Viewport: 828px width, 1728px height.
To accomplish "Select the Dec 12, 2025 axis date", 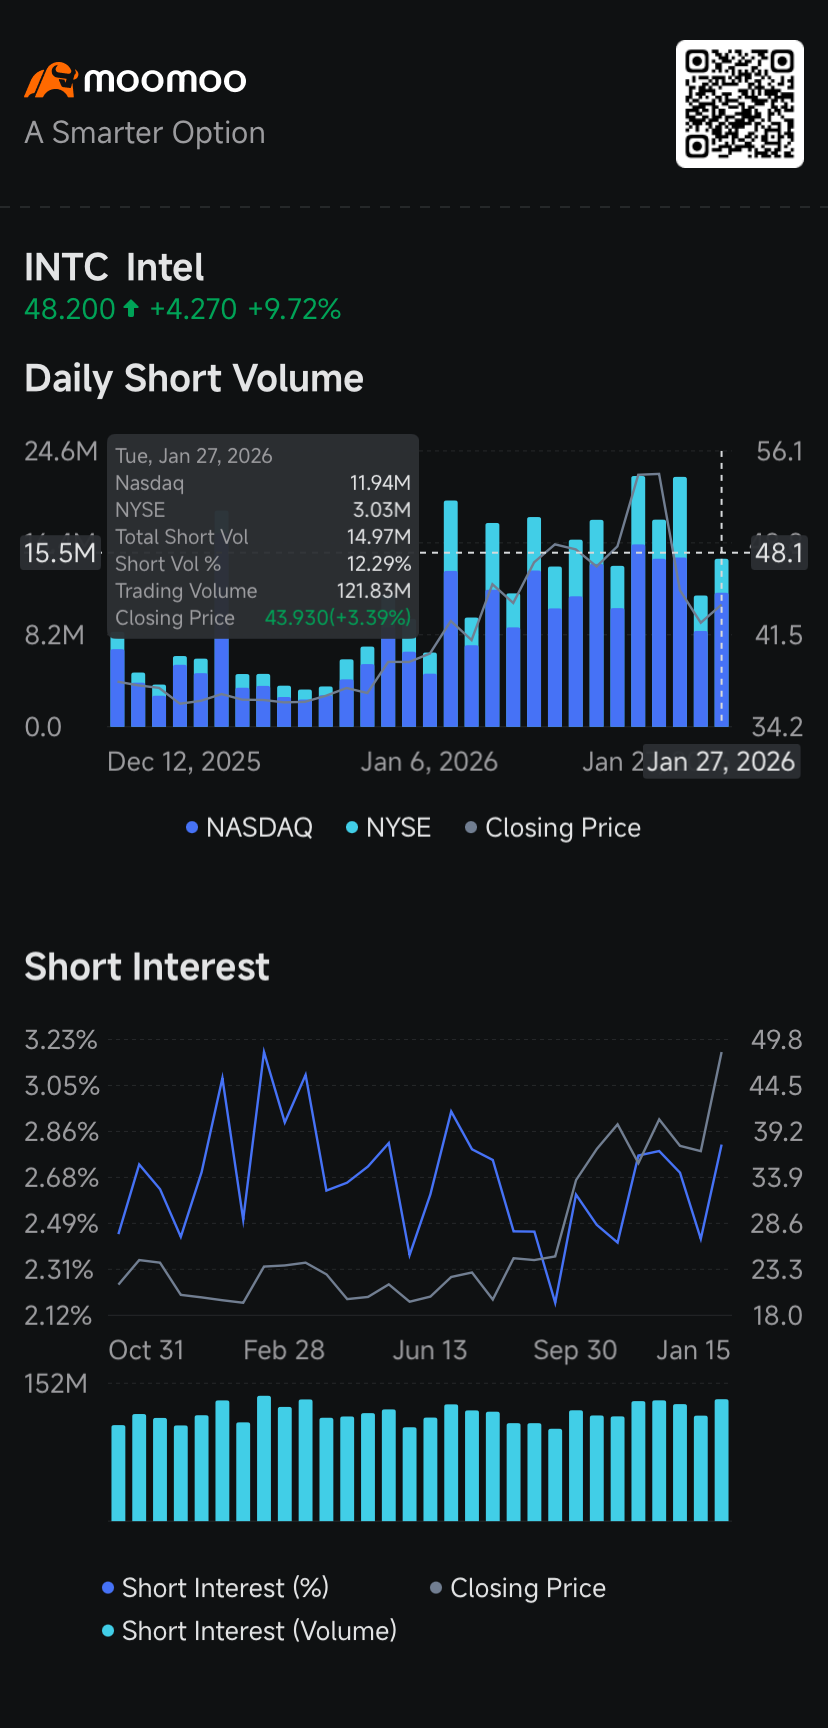I will (184, 762).
